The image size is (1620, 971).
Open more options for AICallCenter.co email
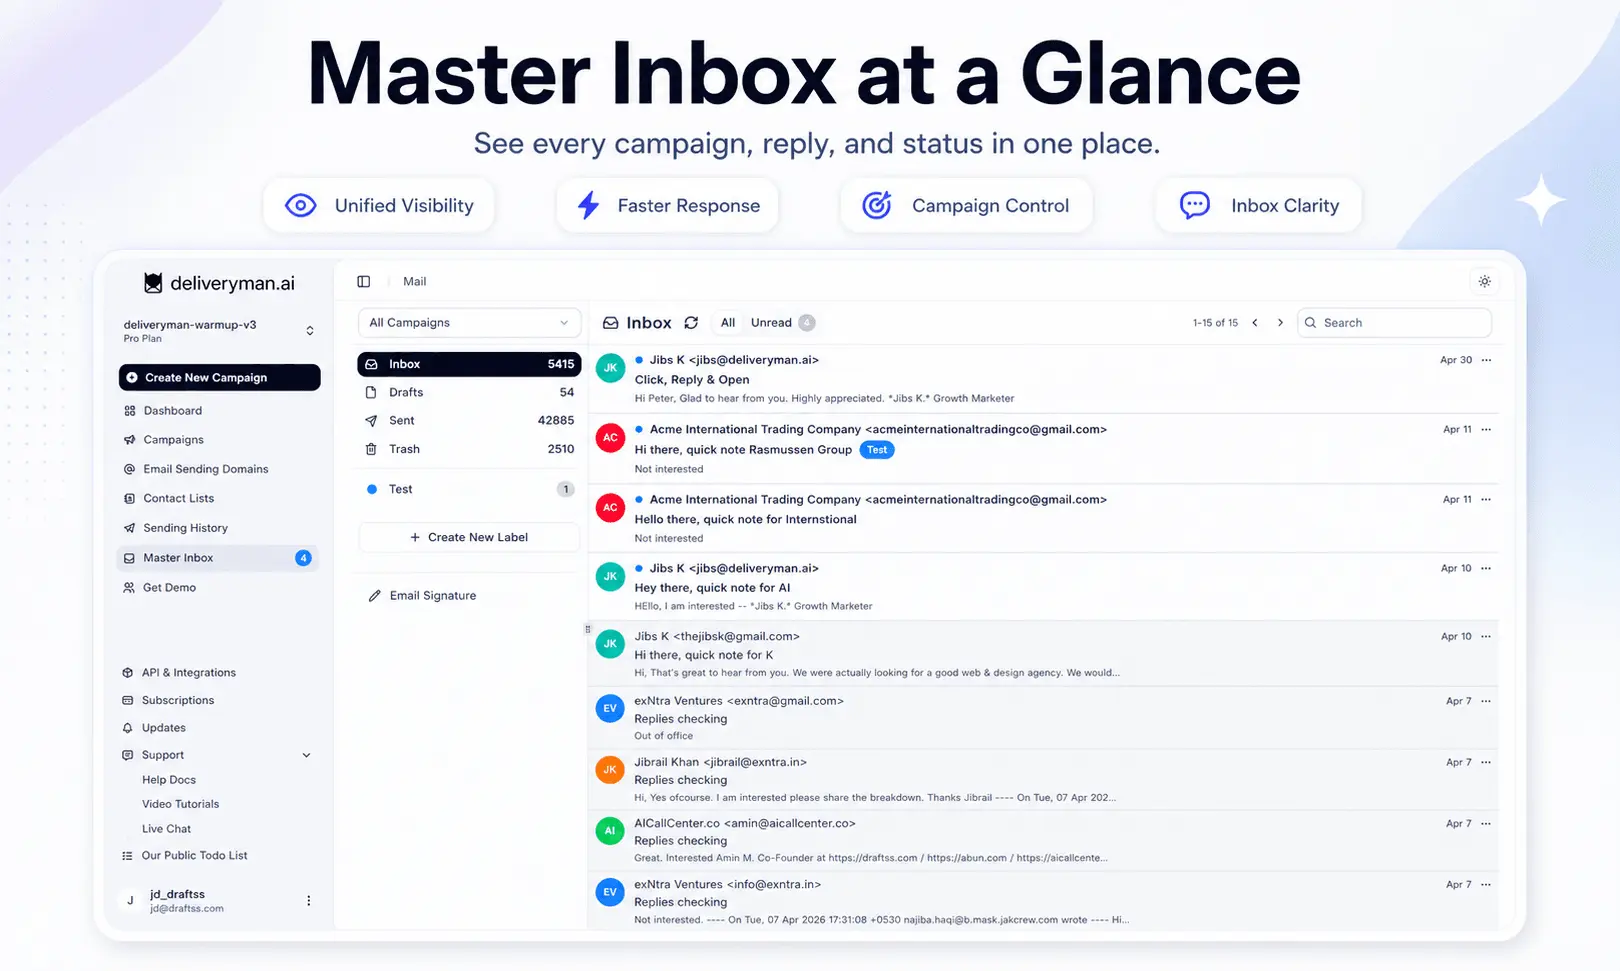[x=1486, y=824]
